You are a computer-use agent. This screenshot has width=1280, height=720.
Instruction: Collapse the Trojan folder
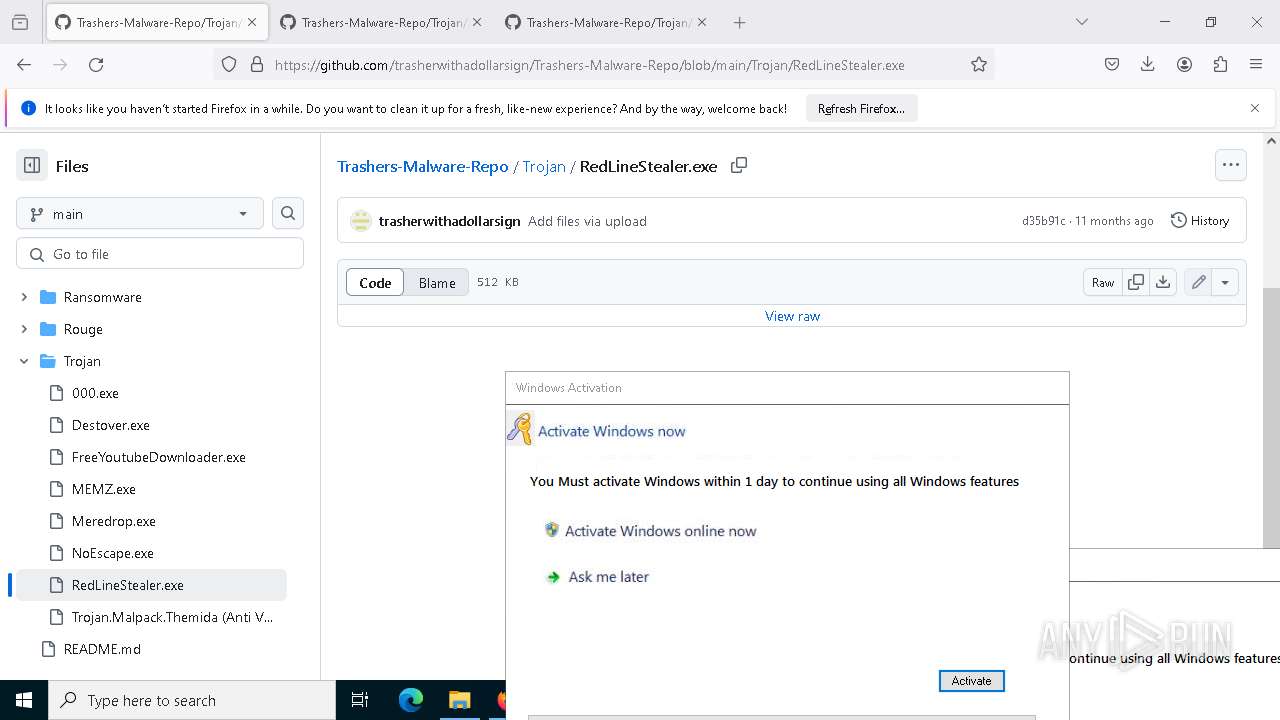pos(24,361)
